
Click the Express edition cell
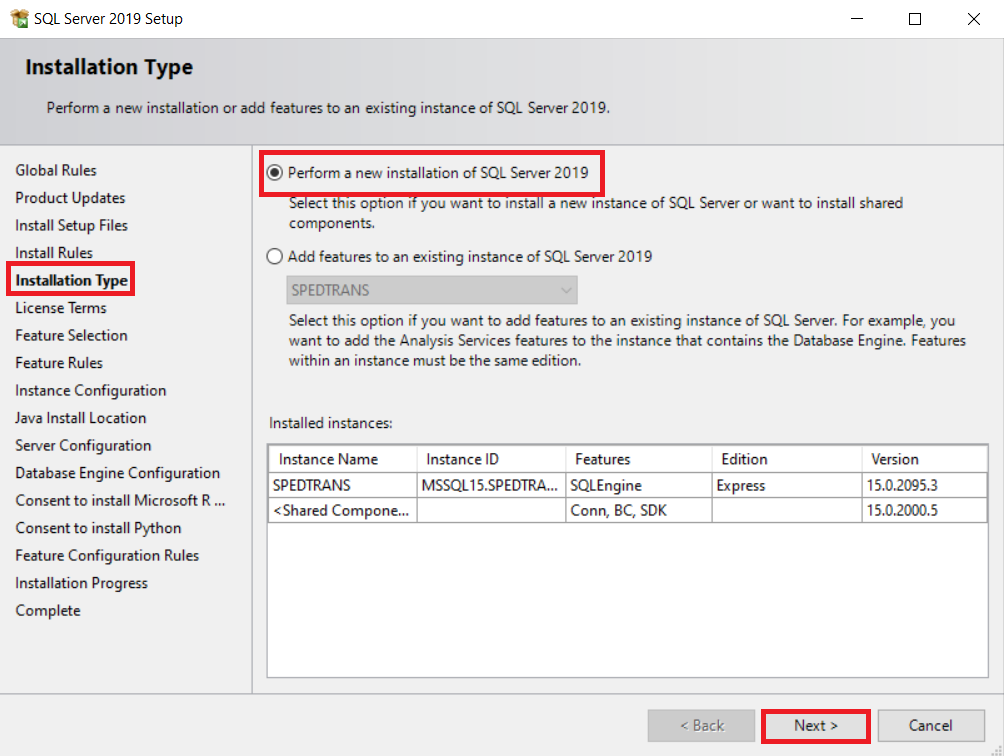(x=786, y=485)
